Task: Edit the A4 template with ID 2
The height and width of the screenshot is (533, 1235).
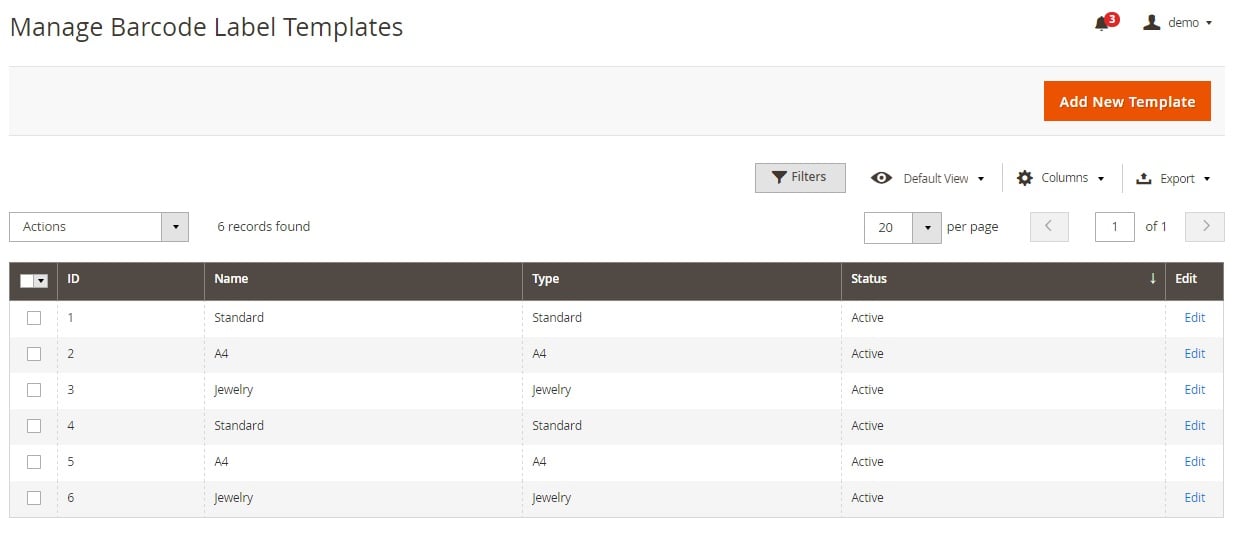Action: (1194, 354)
